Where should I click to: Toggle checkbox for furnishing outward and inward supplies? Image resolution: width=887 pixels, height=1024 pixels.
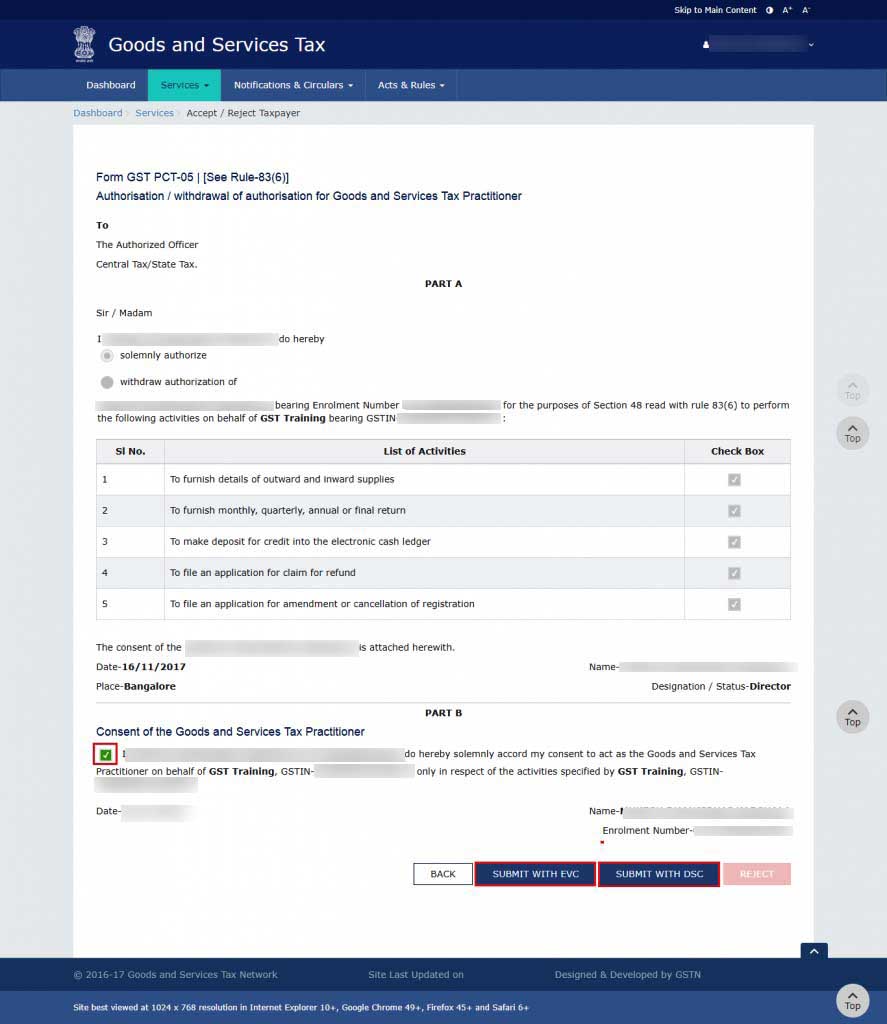point(735,480)
